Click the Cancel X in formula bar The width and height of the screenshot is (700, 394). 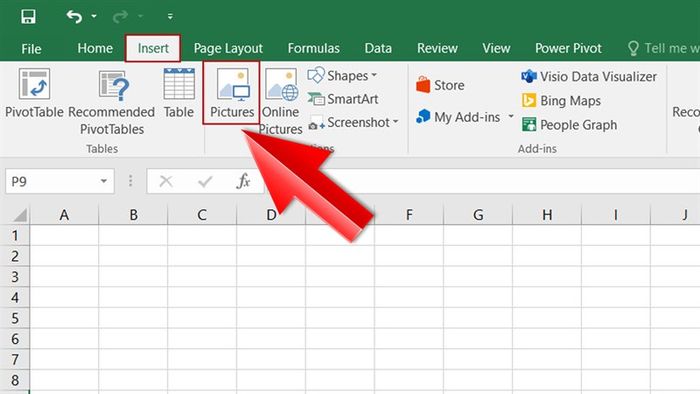point(166,182)
